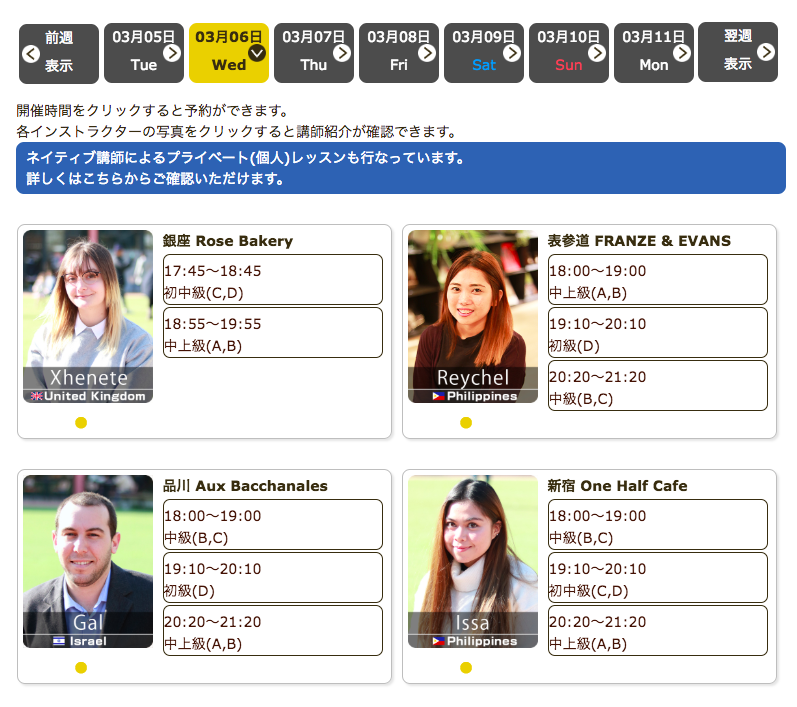Expand the selected 03月06日 Wed chevron
The image size is (797, 707).
[257, 53]
